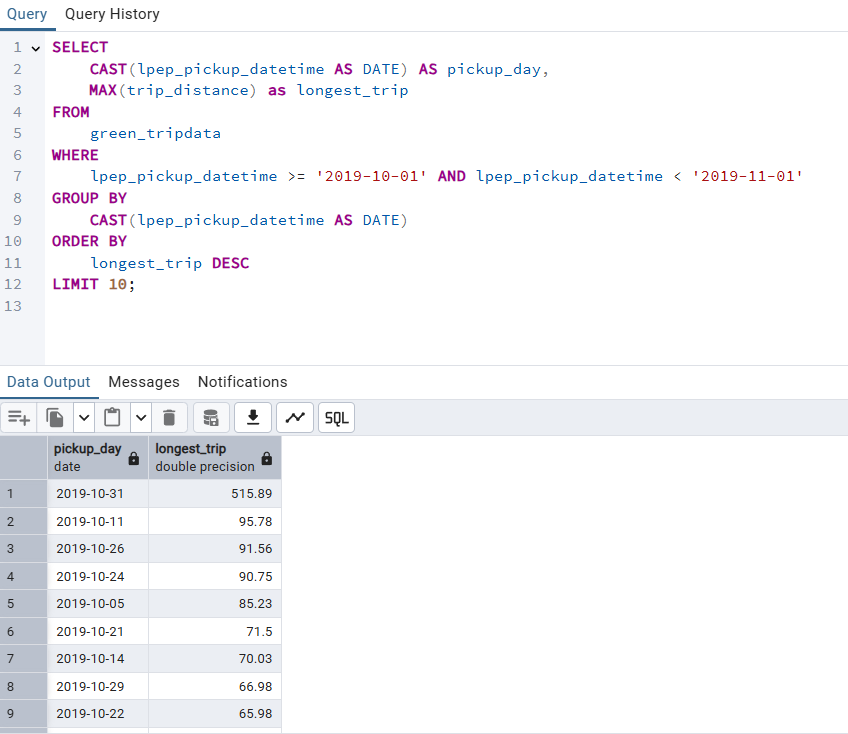Image resolution: width=848 pixels, height=734 pixels.
Task: Click the DESC keyword on line 11
Action: pyautogui.click(x=230, y=263)
